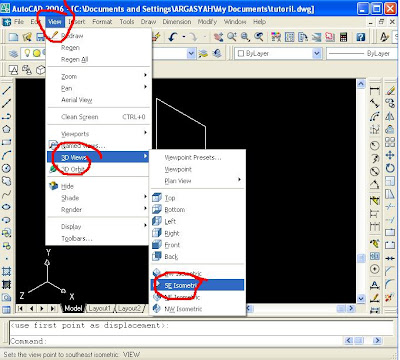Image resolution: width=400 pixels, height=360 pixels.
Task: Open the View menu
Action: click(54, 22)
